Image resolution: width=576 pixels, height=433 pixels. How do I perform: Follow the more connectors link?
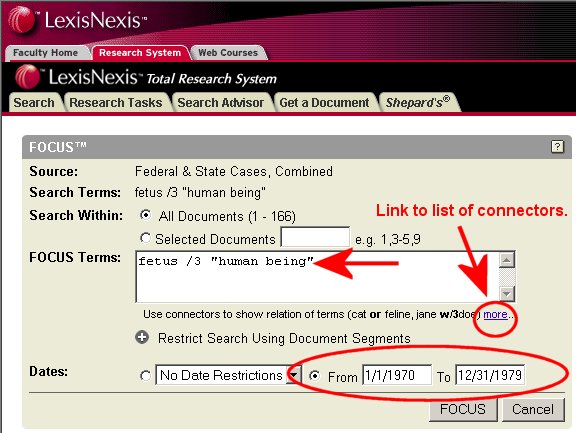coord(496,314)
